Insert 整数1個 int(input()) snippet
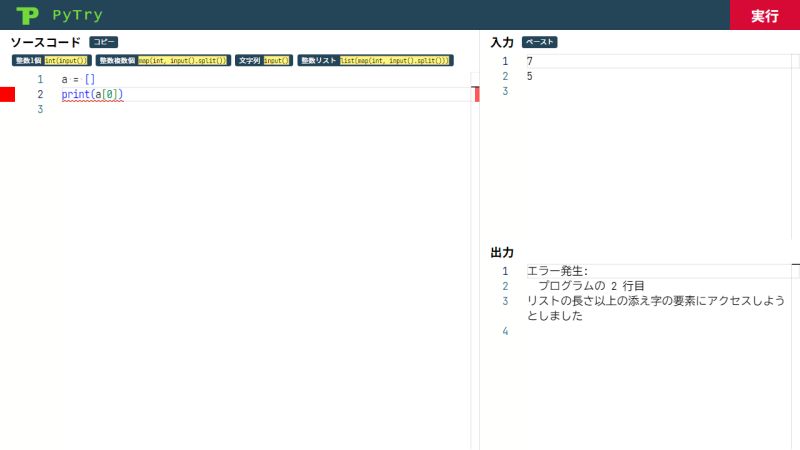Image resolution: width=800 pixels, height=450 pixels. point(52,60)
